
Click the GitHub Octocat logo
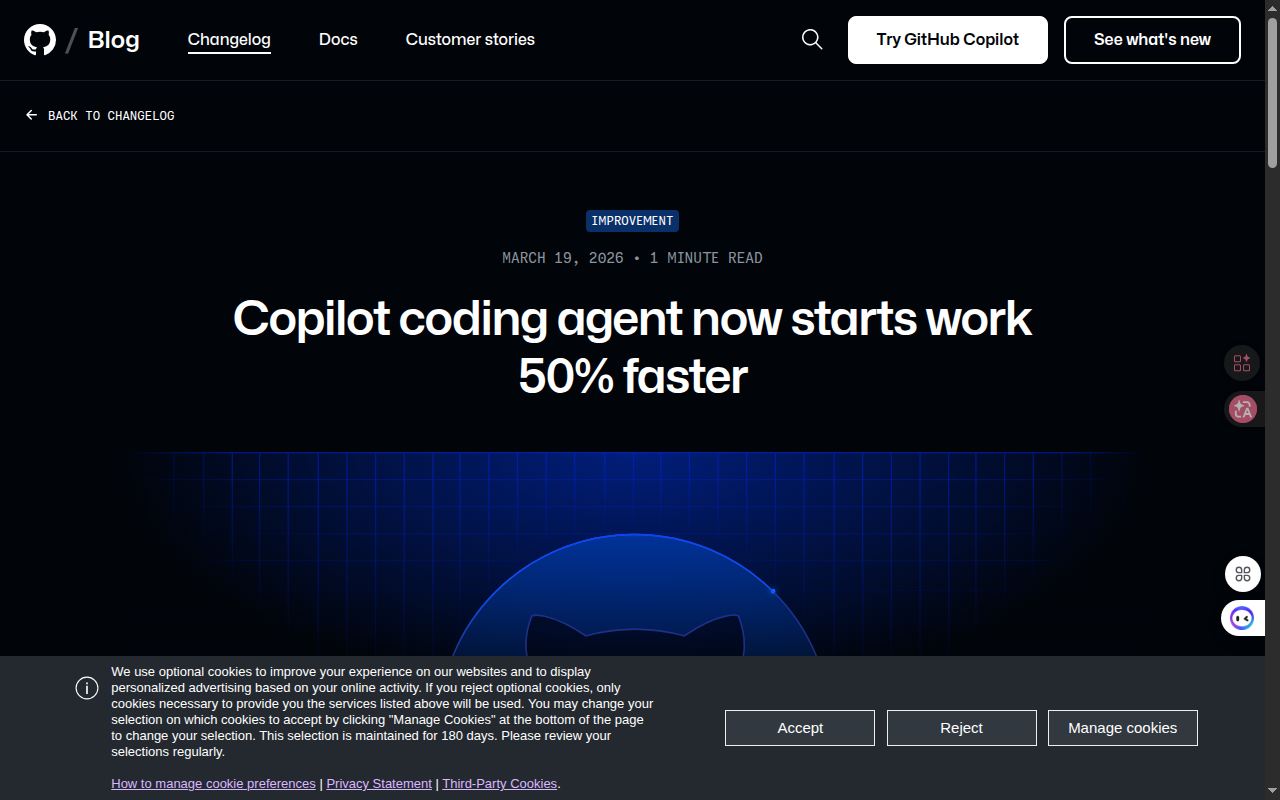(40, 40)
